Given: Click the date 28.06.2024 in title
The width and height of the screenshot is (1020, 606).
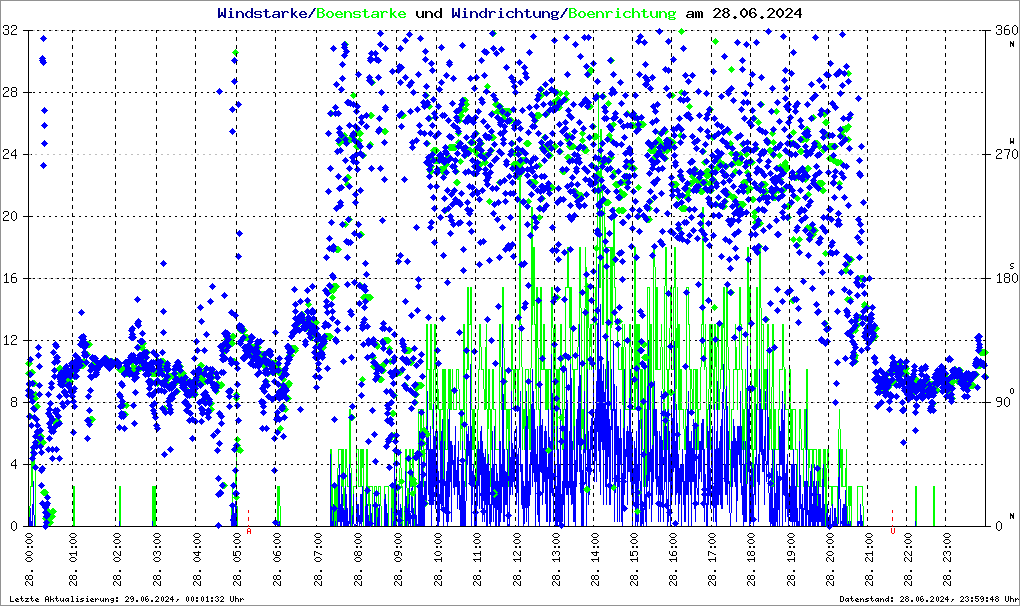Looking at the screenshot, I should click(757, 13).
